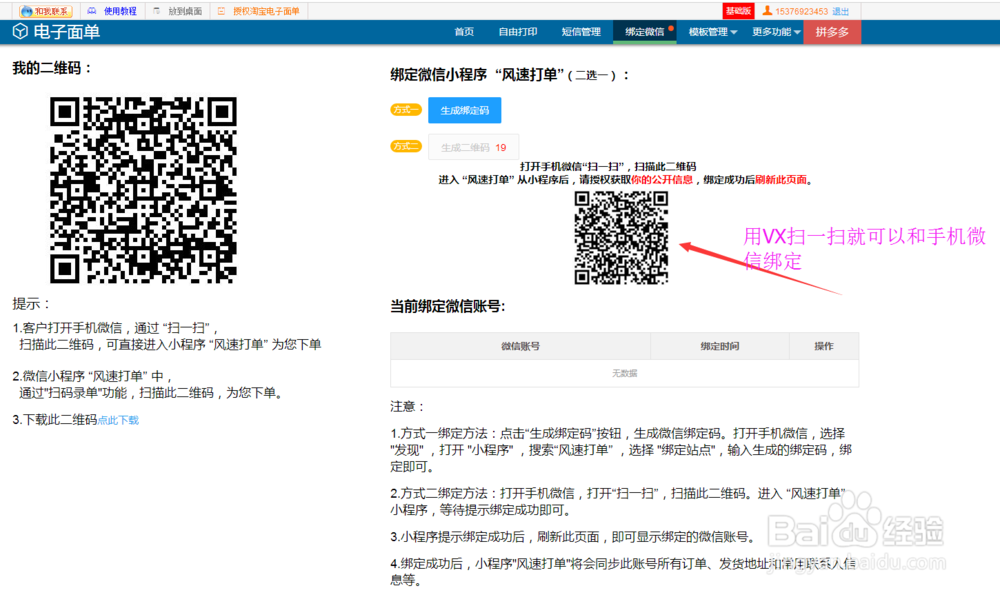Open 授权淘宝电子面单 link
The image size is (1000, 597).
[266, 11]
